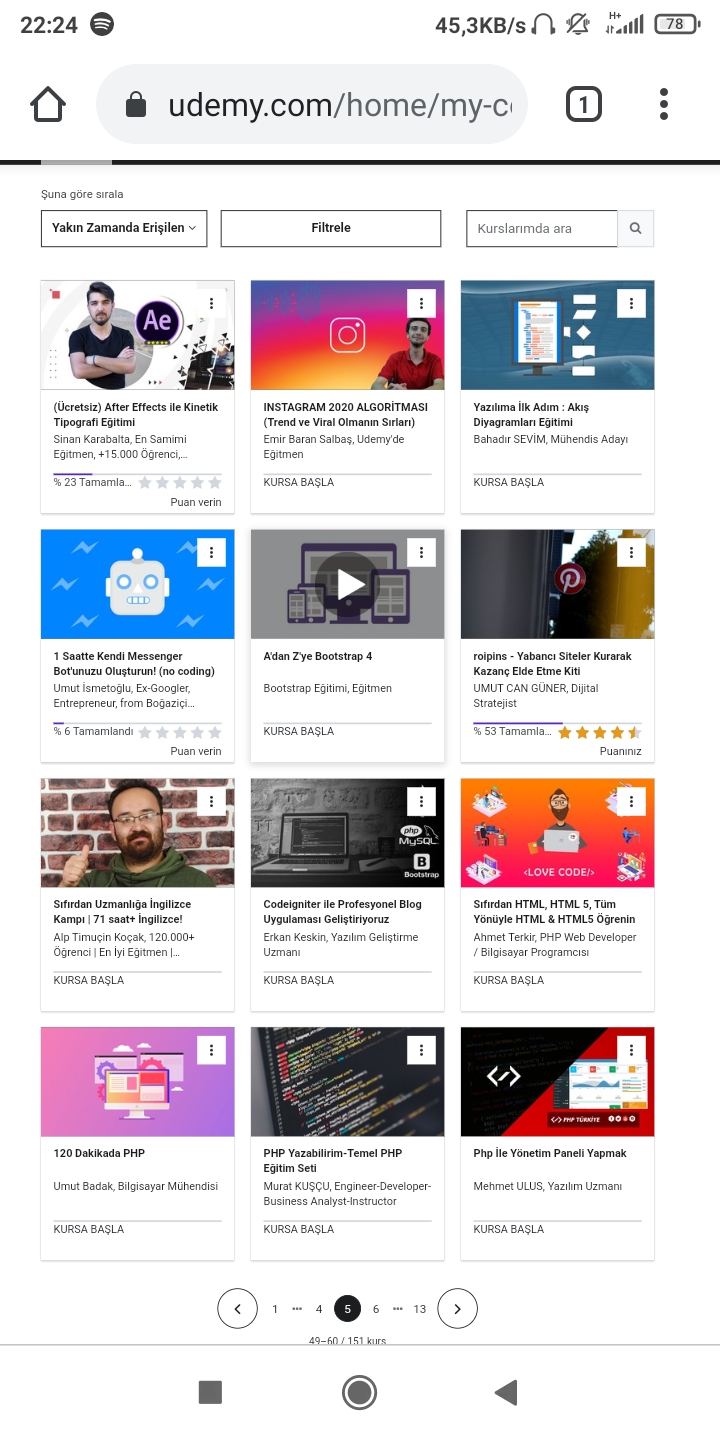Open options menu for Codeigniter Blog course
The height and width of the screenshot is (1440, 720).
(x=421, y=802)
